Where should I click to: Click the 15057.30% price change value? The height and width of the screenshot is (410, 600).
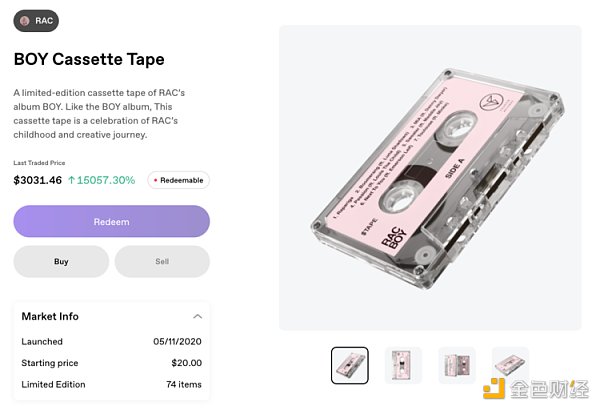tap(106, 181)
